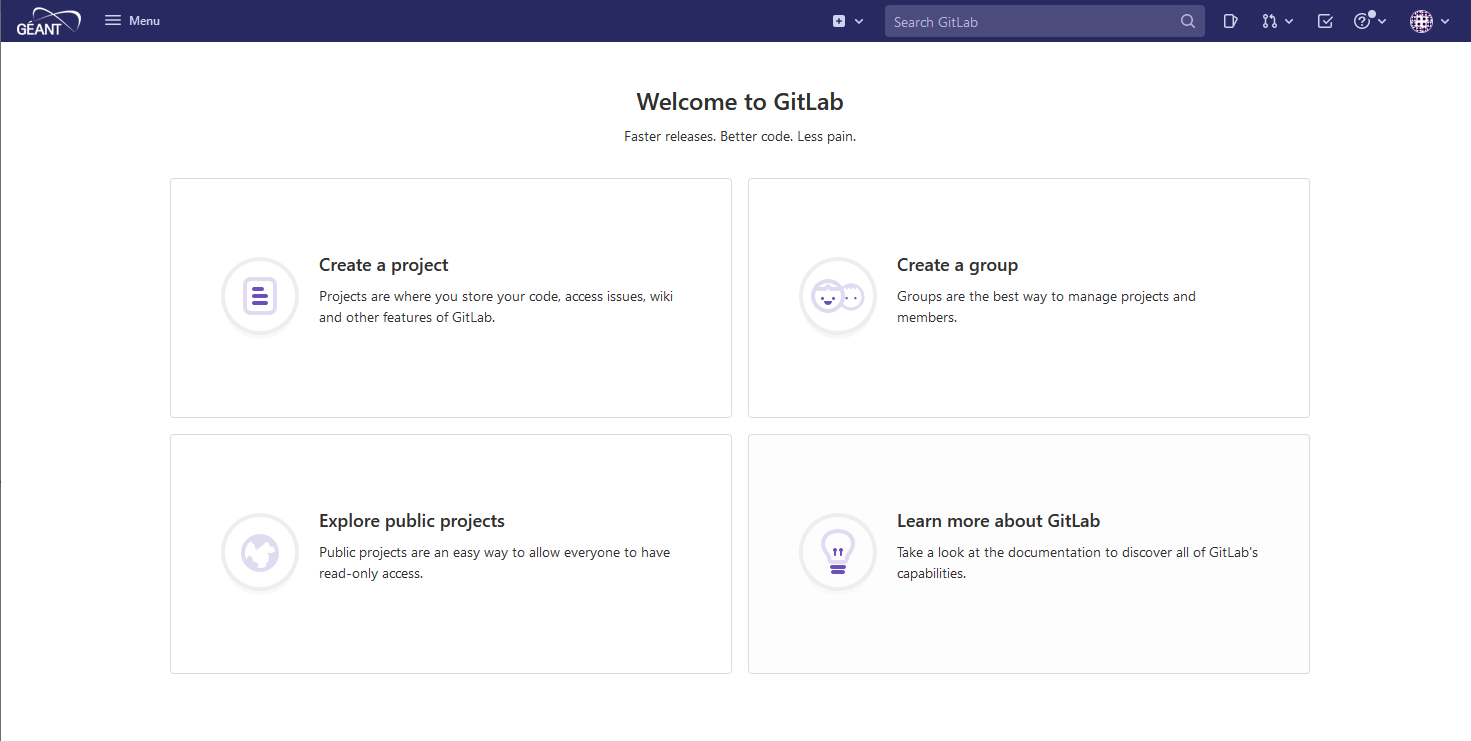Click the globe icon for public projects
The width and height of the screenshot is (1471, 741).
[x=260, y=552]
